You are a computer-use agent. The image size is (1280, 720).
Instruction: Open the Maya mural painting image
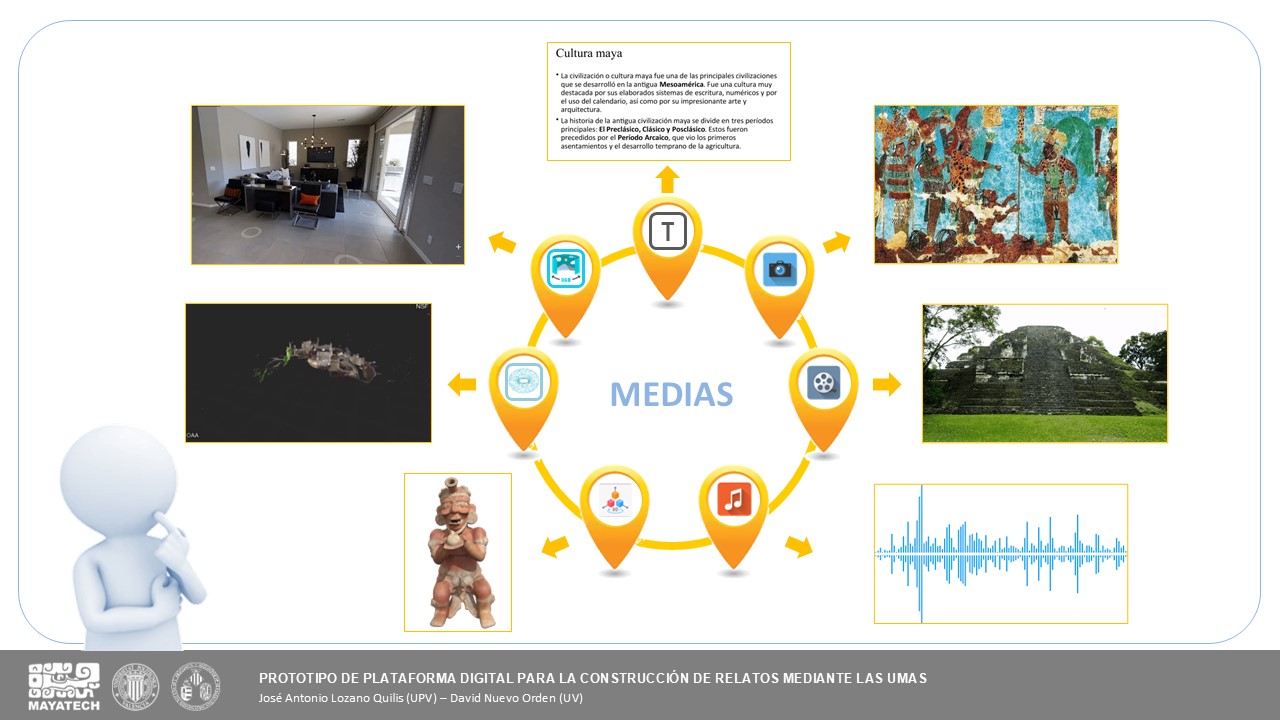click(x=995, y=184)
